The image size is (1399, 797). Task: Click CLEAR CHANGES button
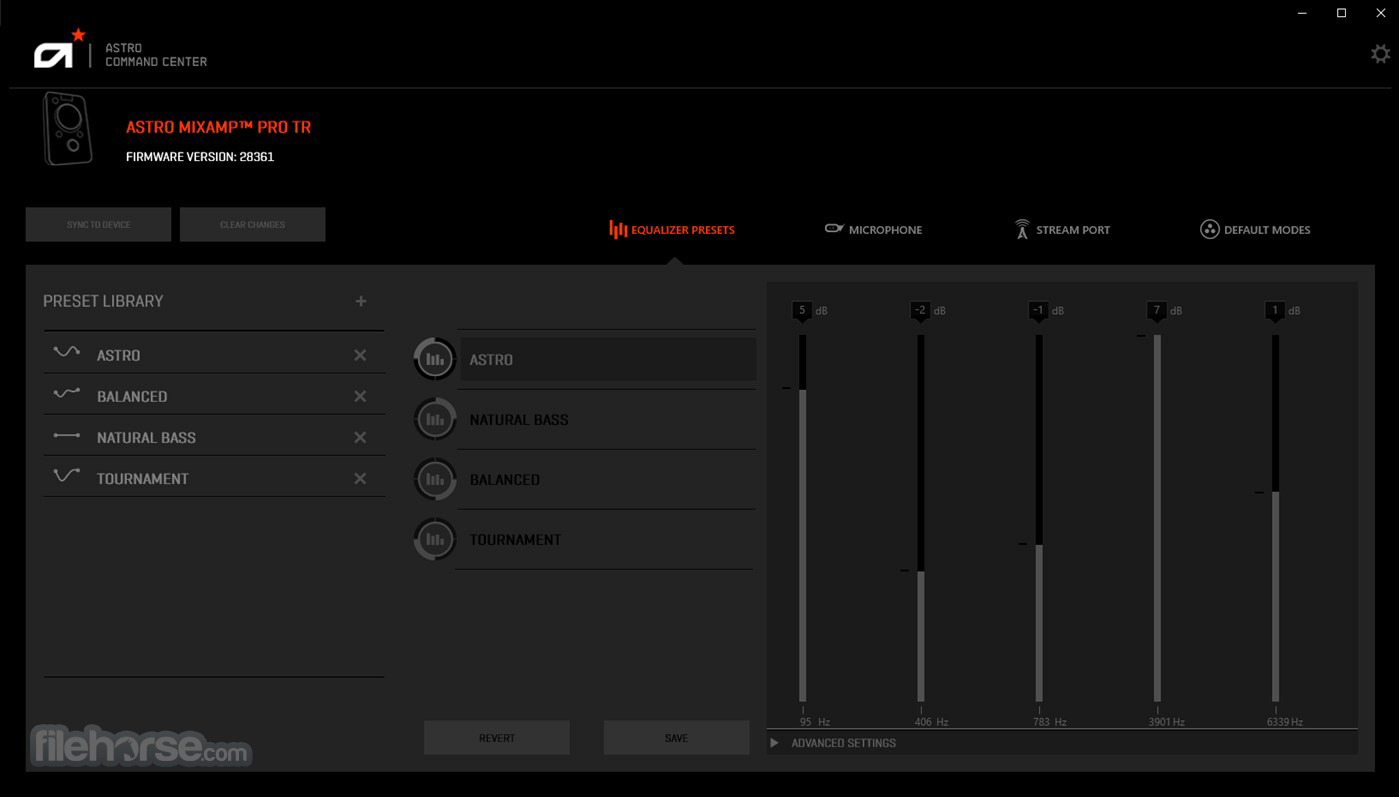[x=253, y=224]
